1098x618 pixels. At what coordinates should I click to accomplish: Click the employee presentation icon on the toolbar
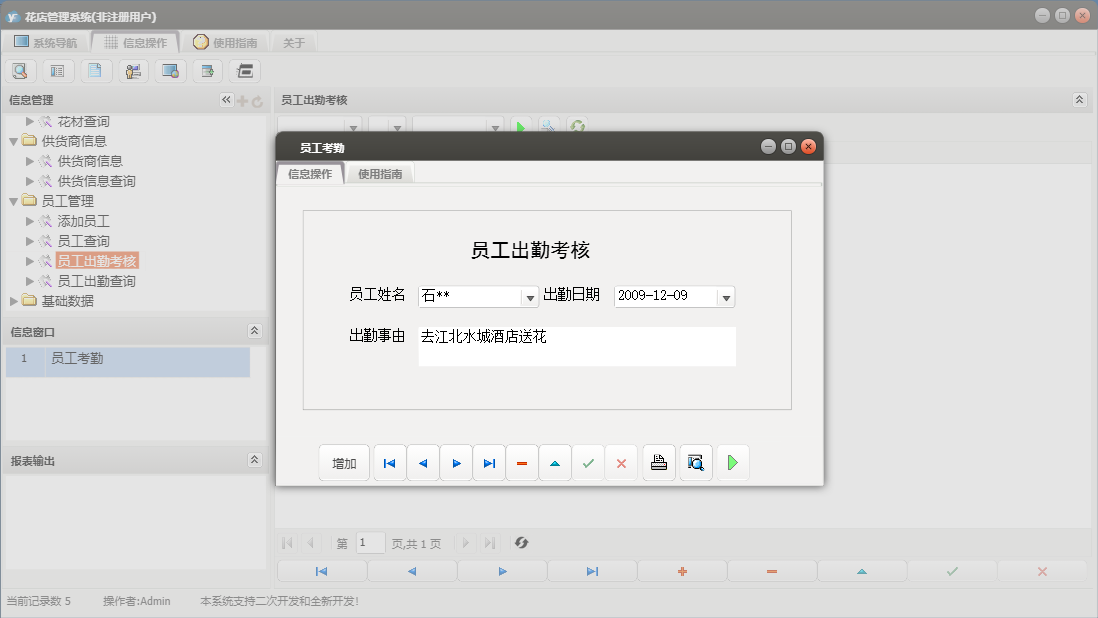point(133,70)
